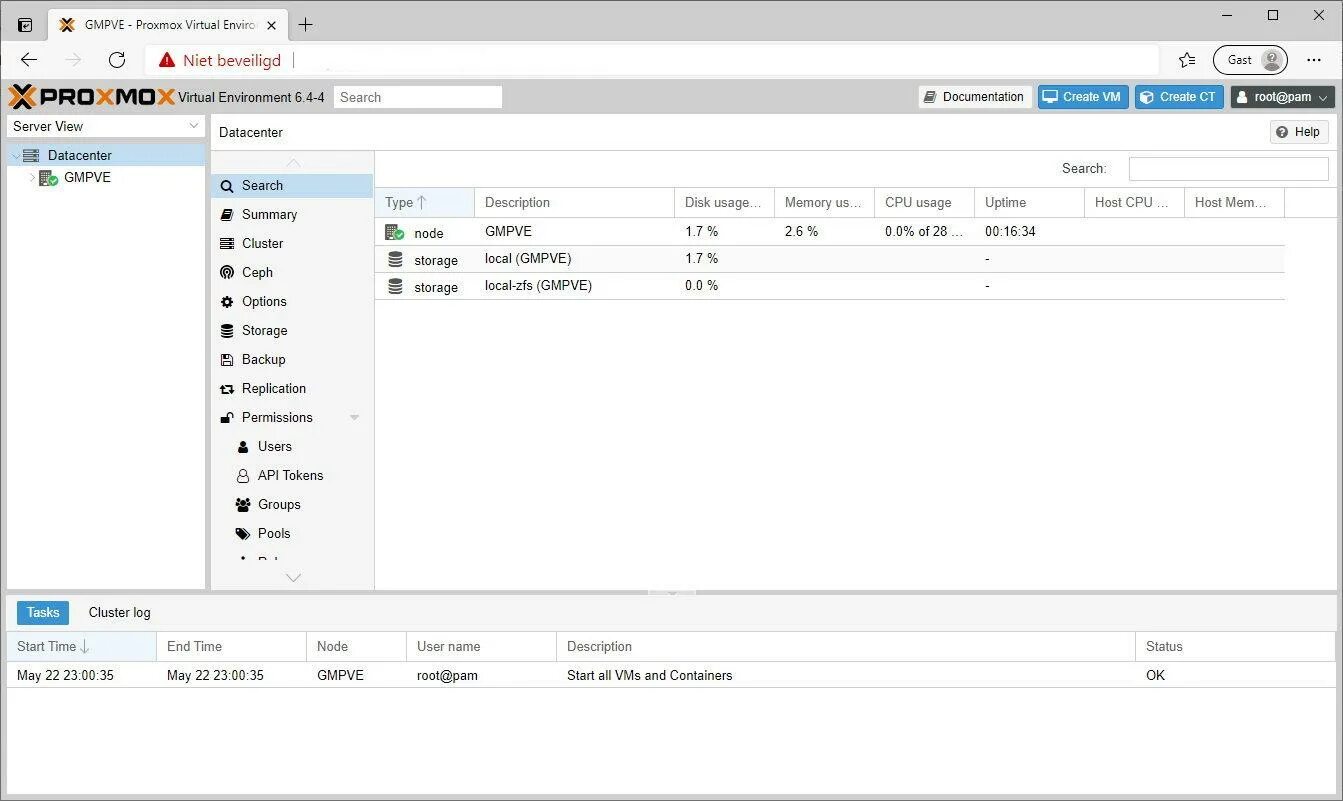Click the Ceph icon
The height and width of the screenshot is (801, 1343).
tap(227, 273)
